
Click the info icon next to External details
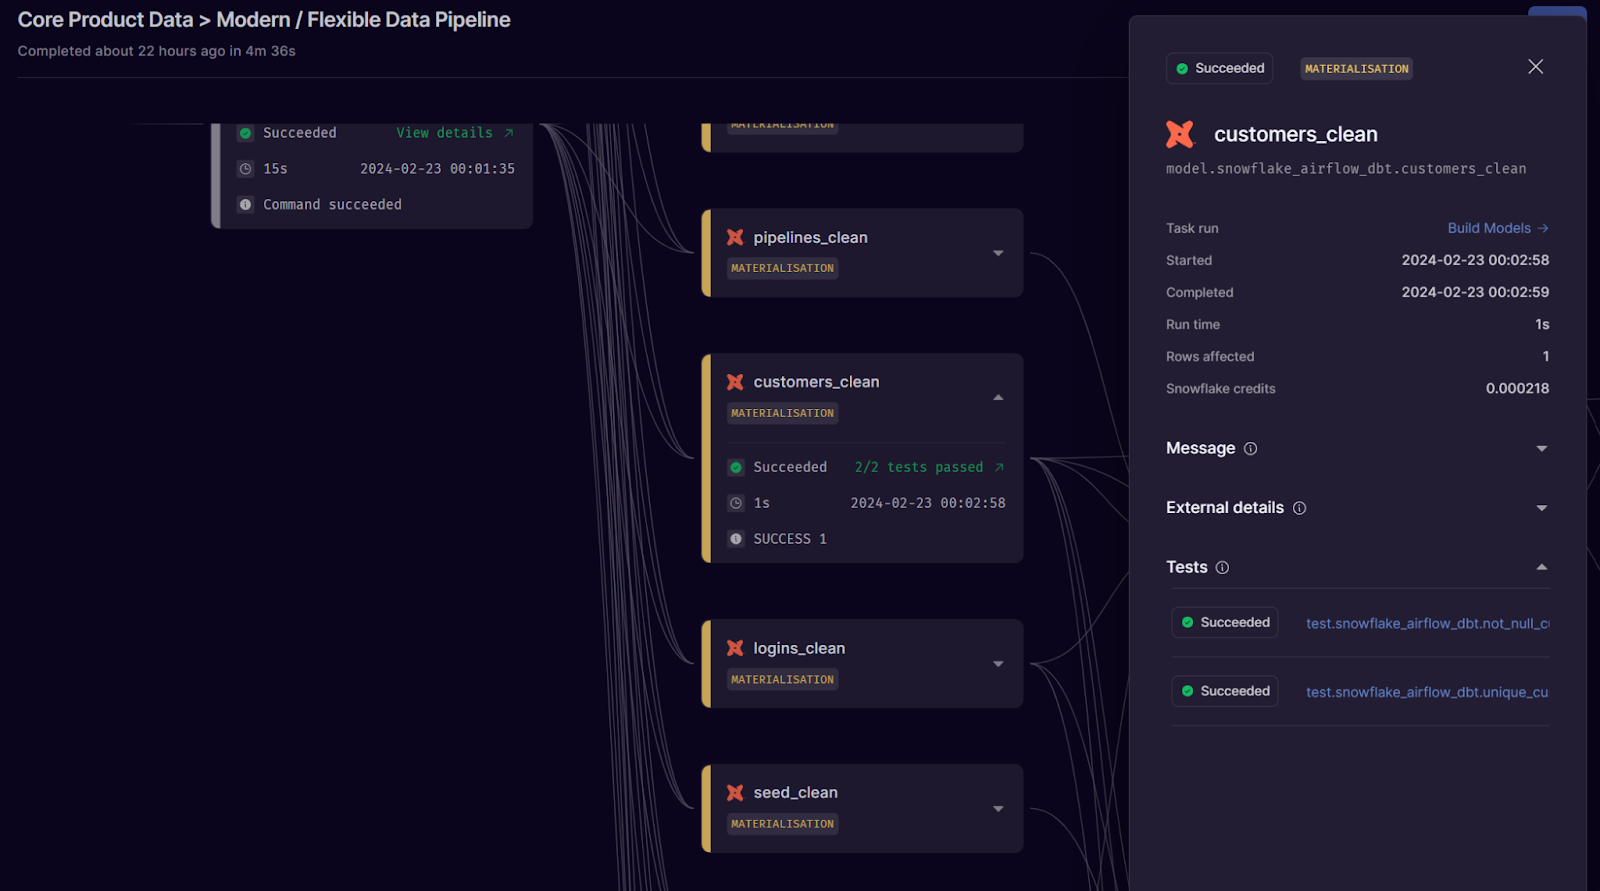1299,508
